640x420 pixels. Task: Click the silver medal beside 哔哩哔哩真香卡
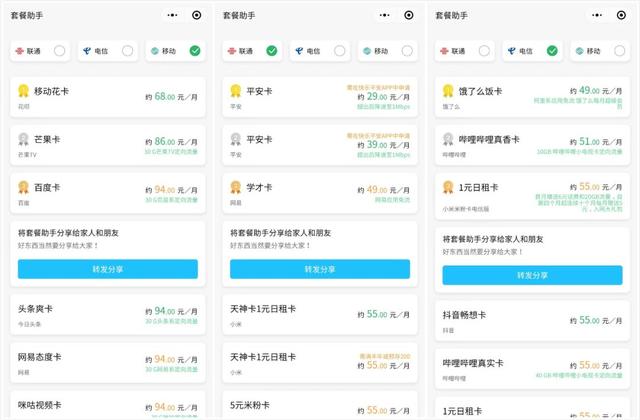pyautogui.click(x=448, y=139)
